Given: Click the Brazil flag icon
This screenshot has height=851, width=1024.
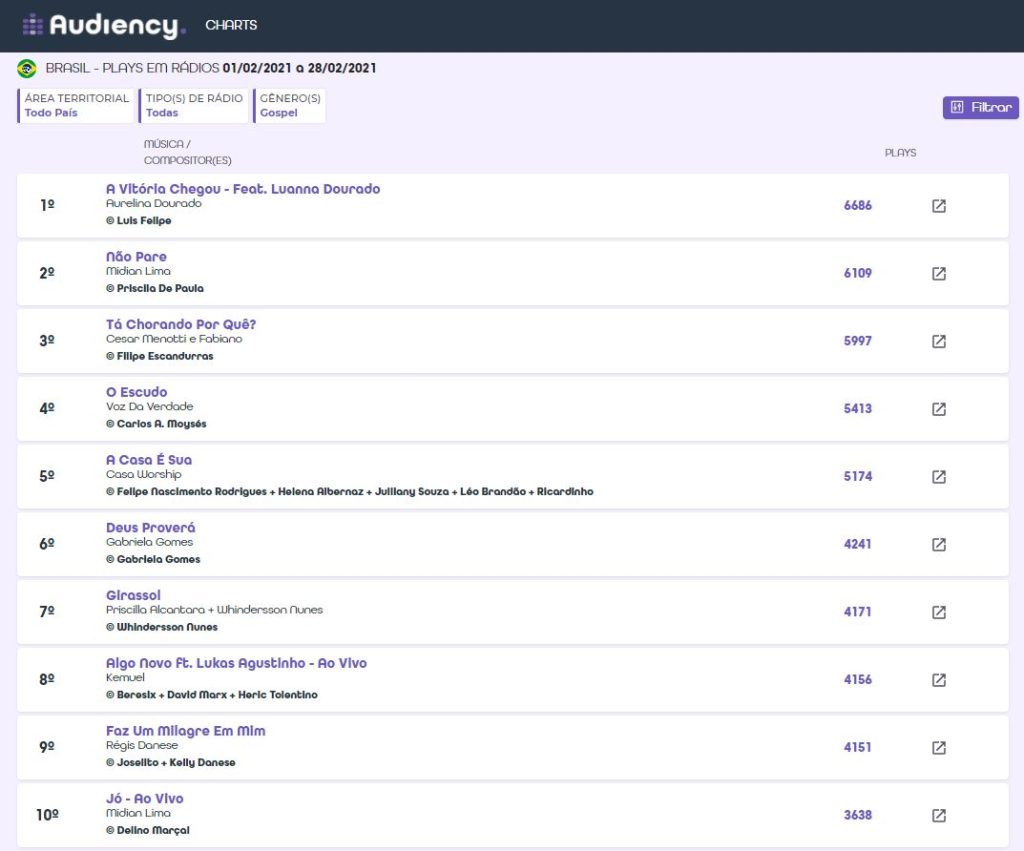Looking at the screenshot, I should [27, 69].
